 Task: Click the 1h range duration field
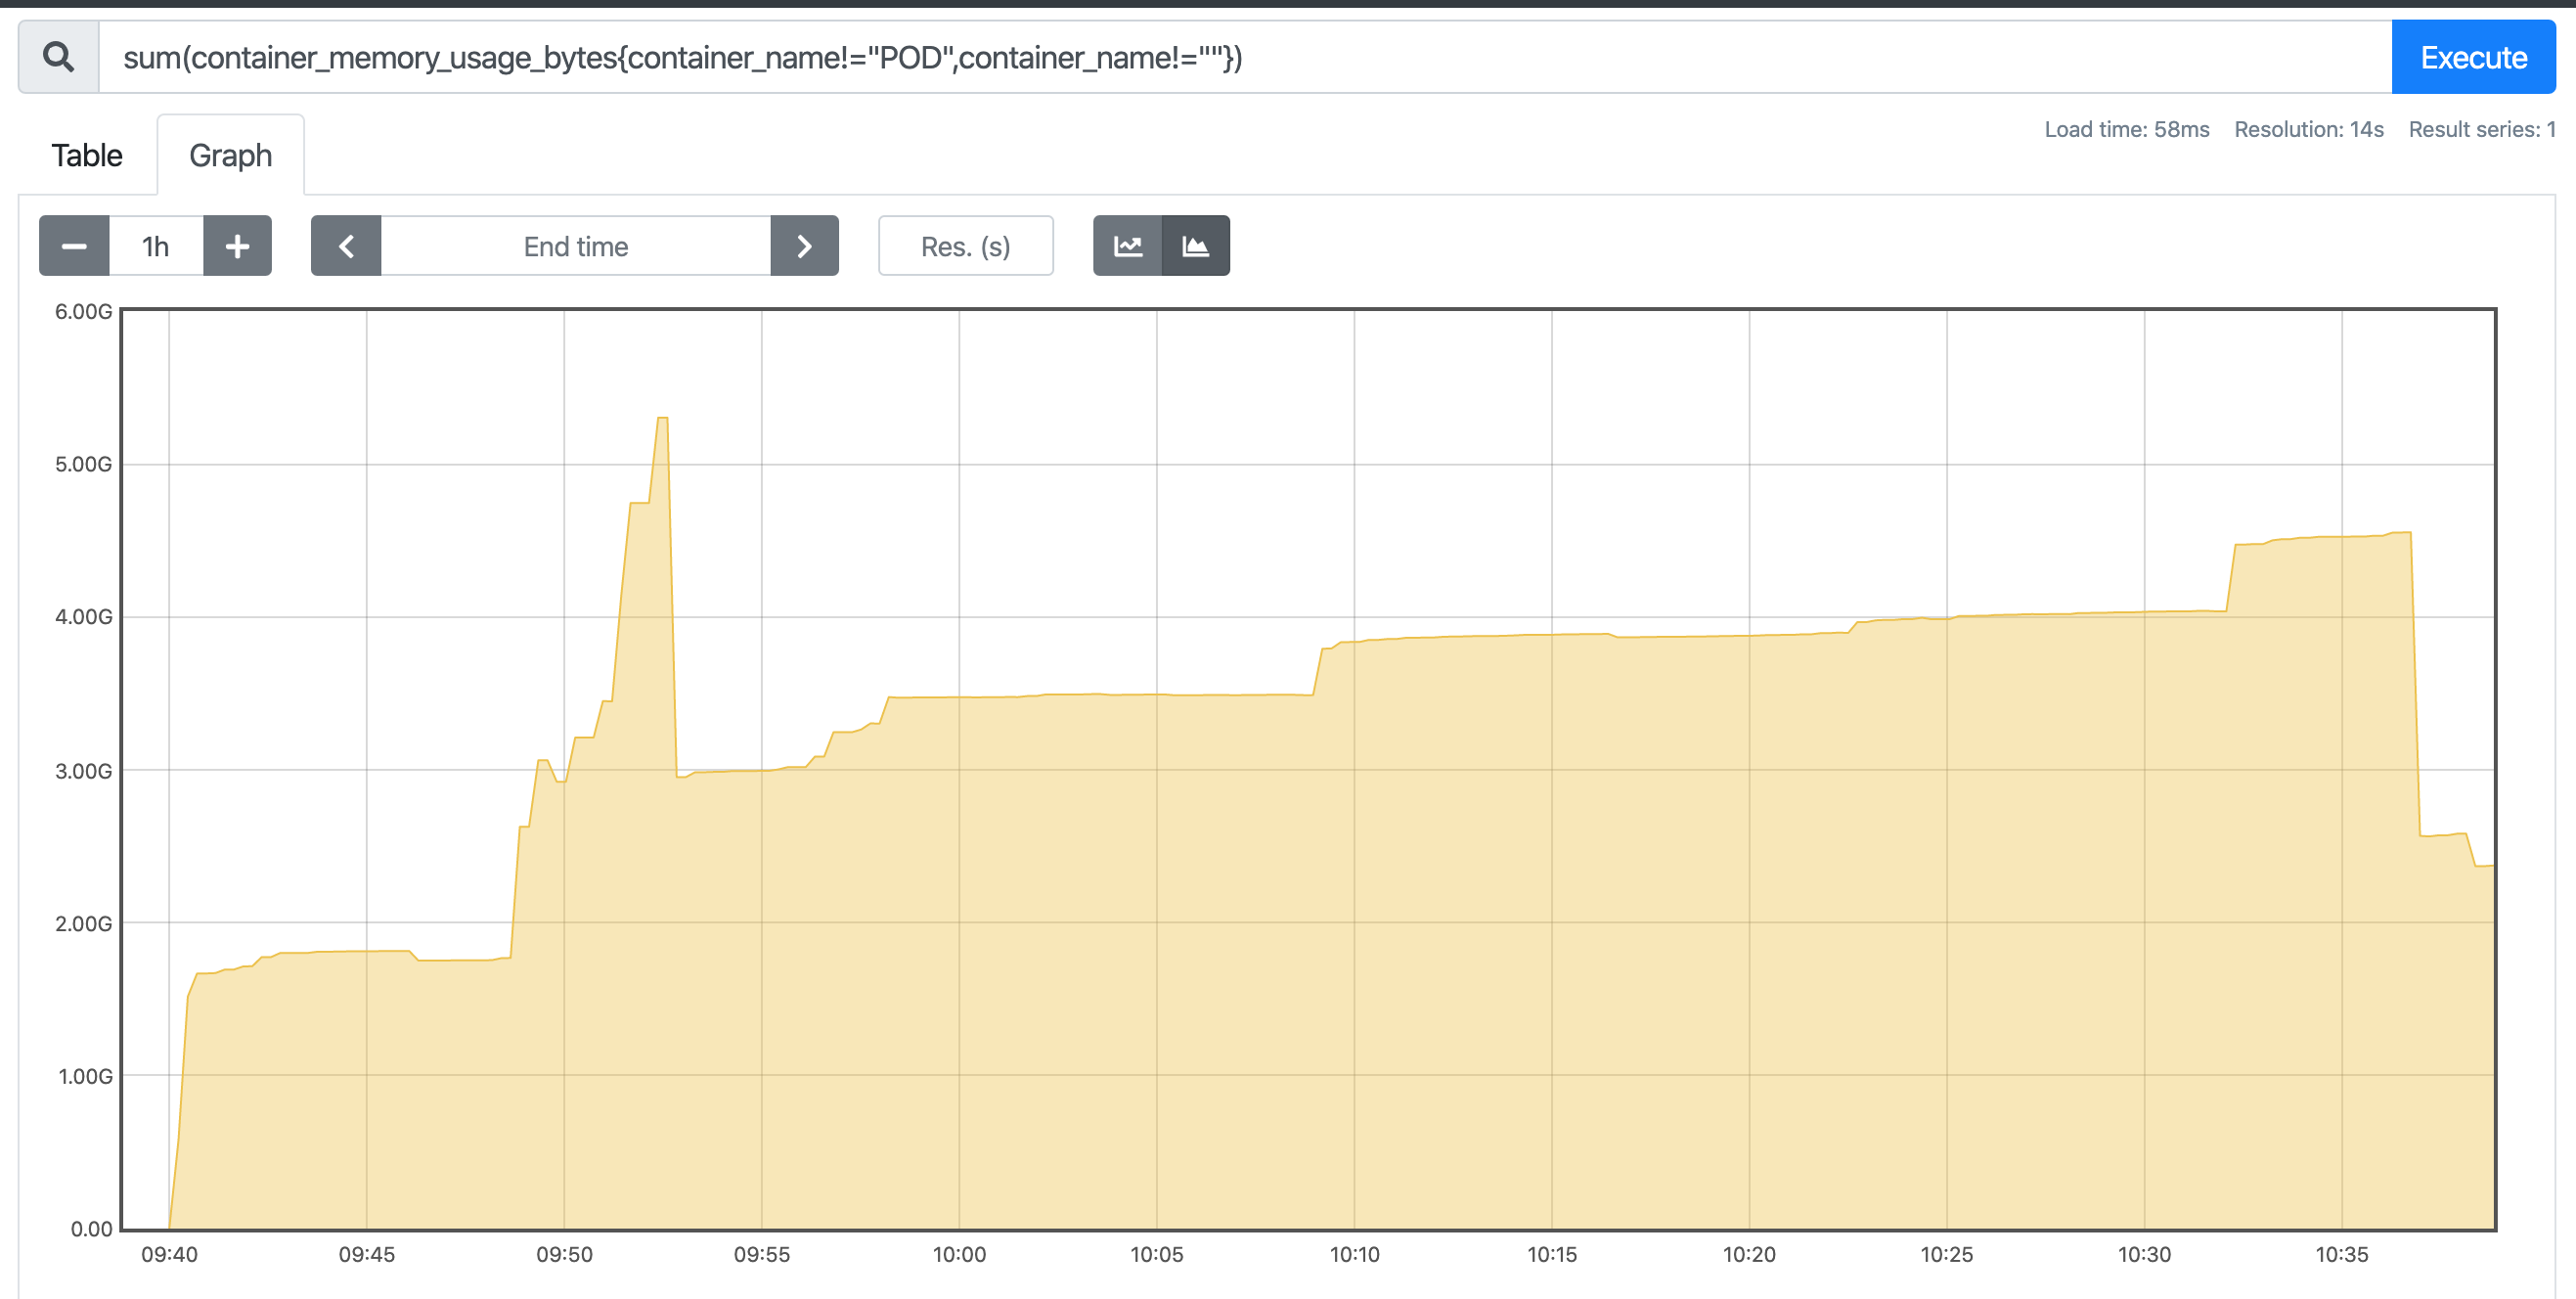tap(156, 246)
